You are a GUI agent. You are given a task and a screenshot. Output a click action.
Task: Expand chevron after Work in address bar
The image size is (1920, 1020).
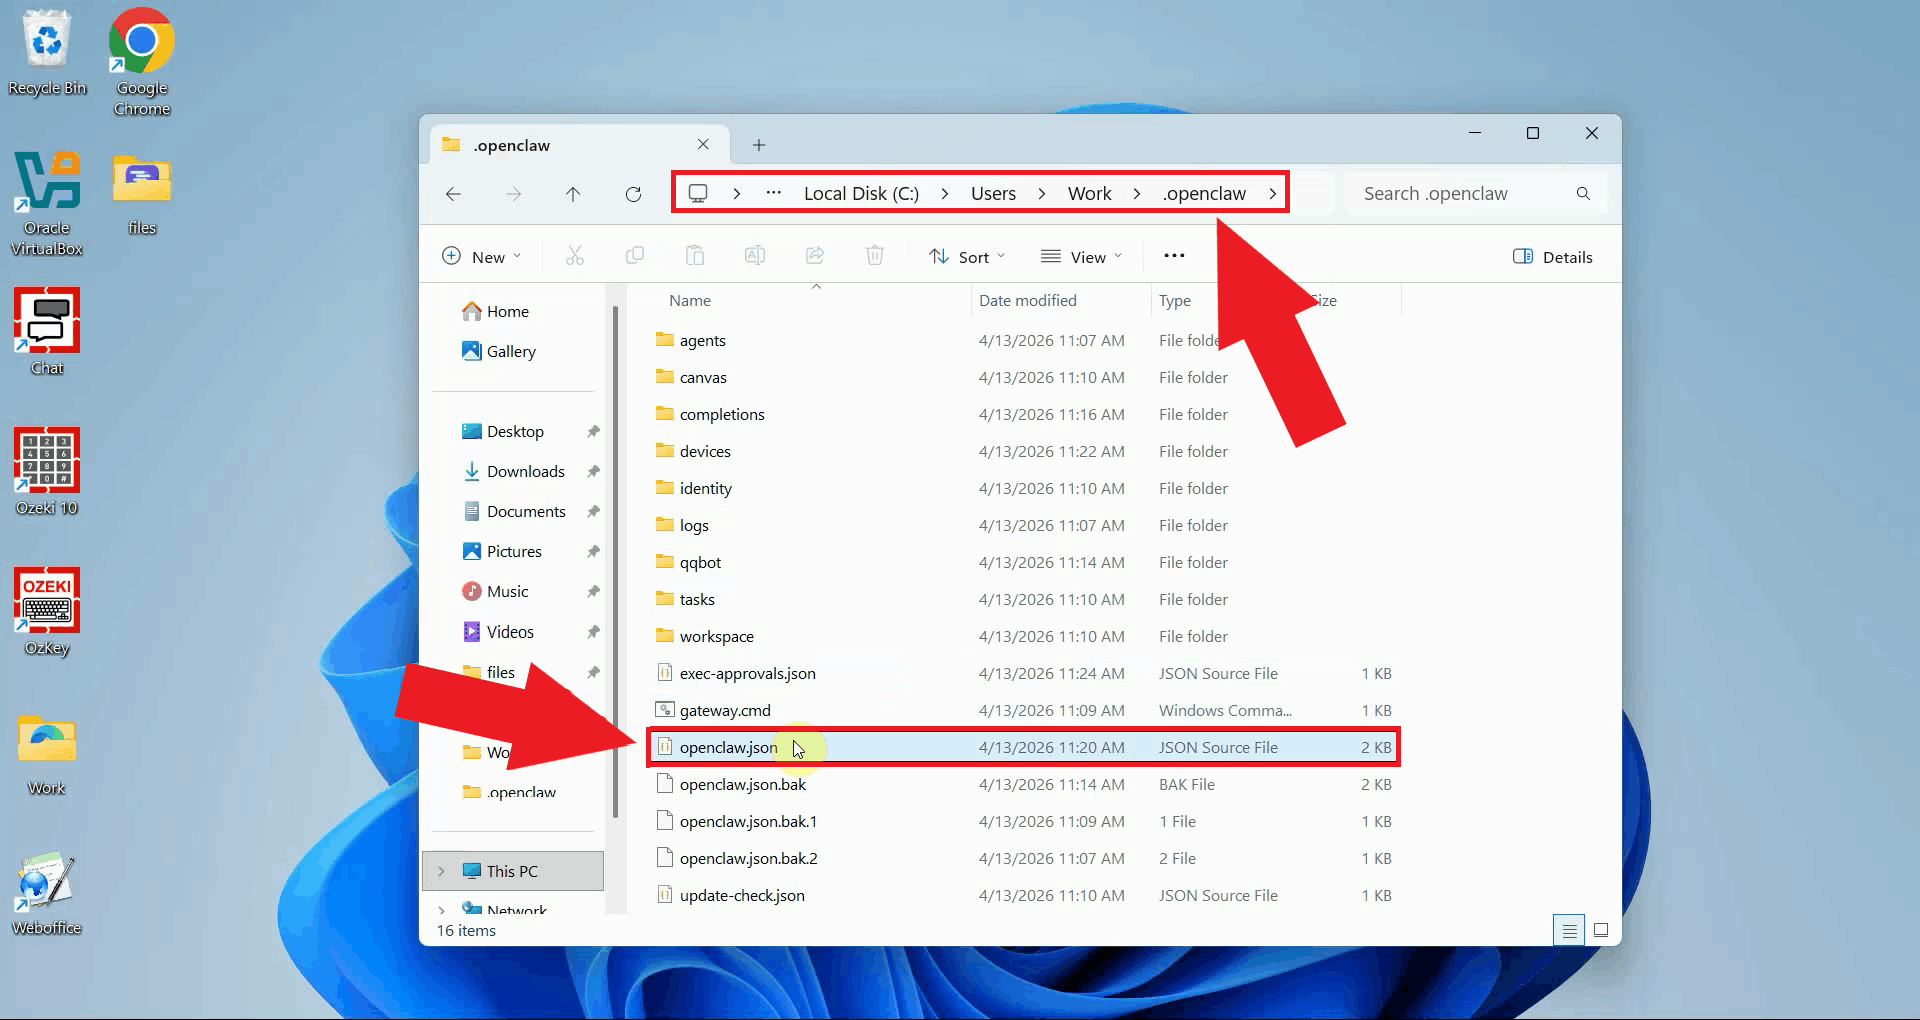1136,194
